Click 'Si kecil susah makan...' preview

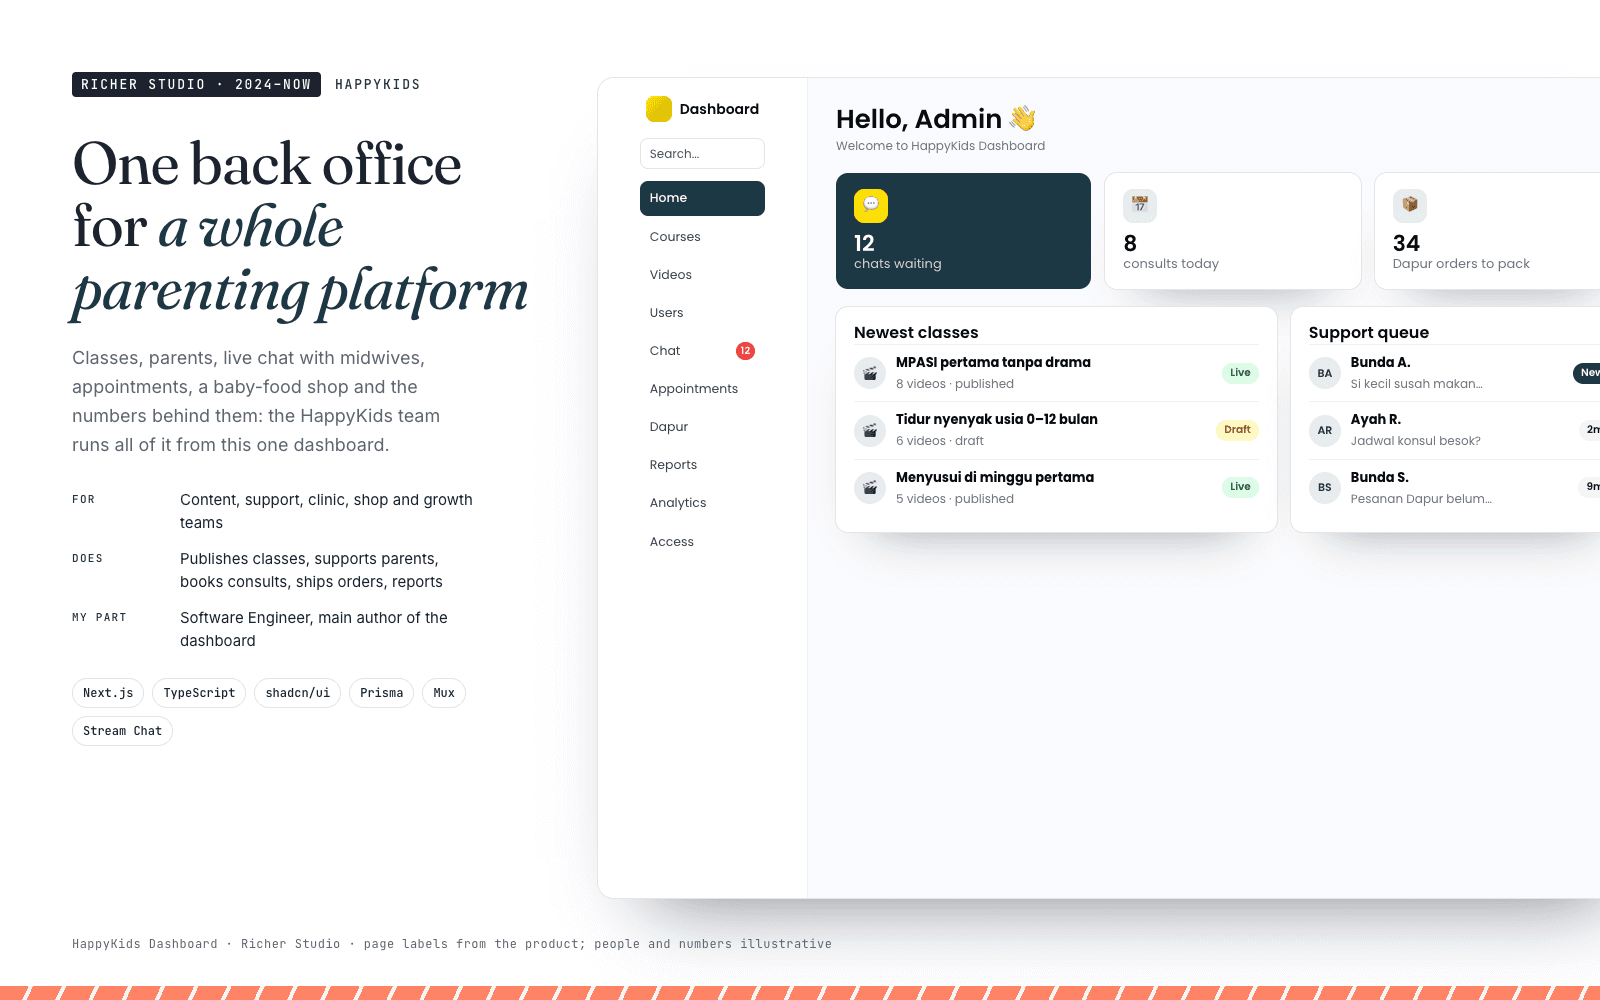1416,384
